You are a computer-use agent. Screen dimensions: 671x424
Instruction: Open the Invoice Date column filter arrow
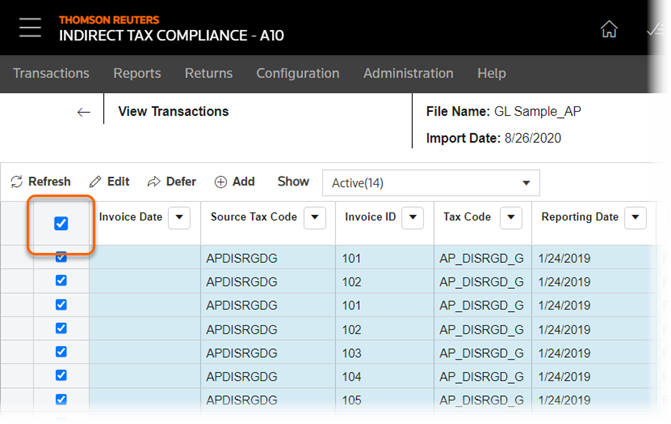[x=179, y=217]
